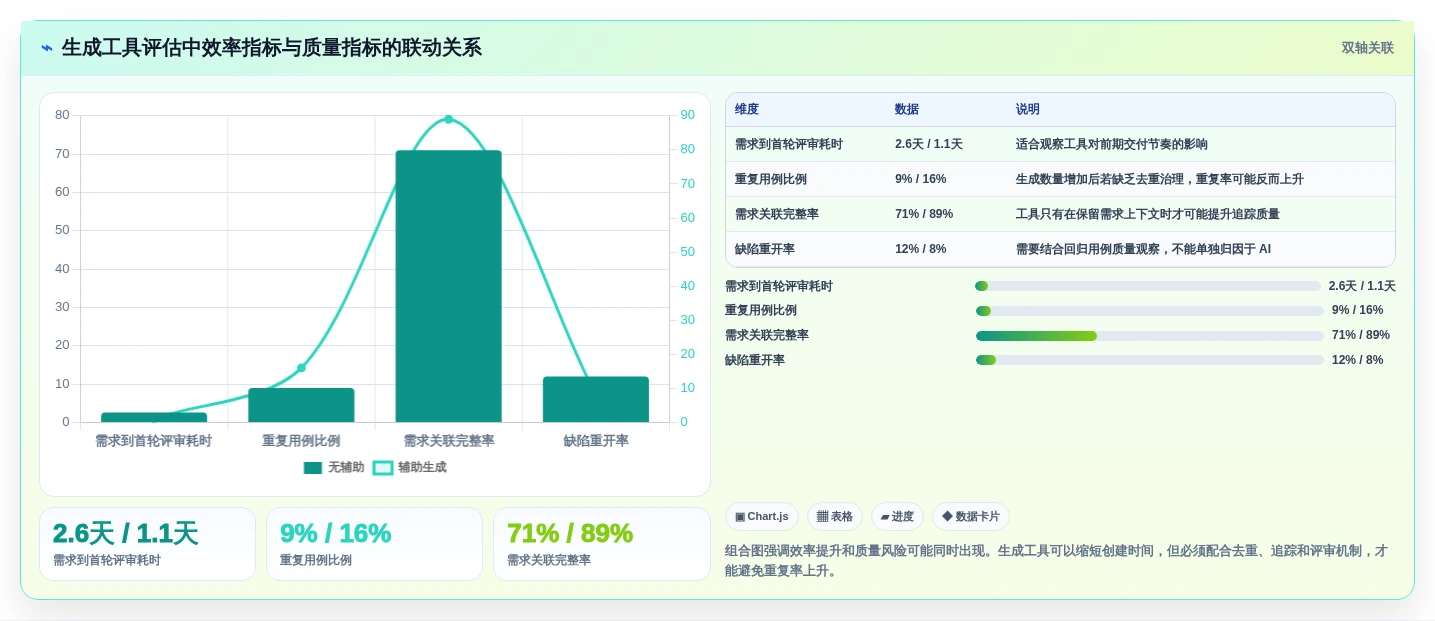Click the description starting 工具只有在保留需求上下文
Image resolution: width=1435 pixels, height=621 pixels.
pyautogui.click(x=1148, y=214)
